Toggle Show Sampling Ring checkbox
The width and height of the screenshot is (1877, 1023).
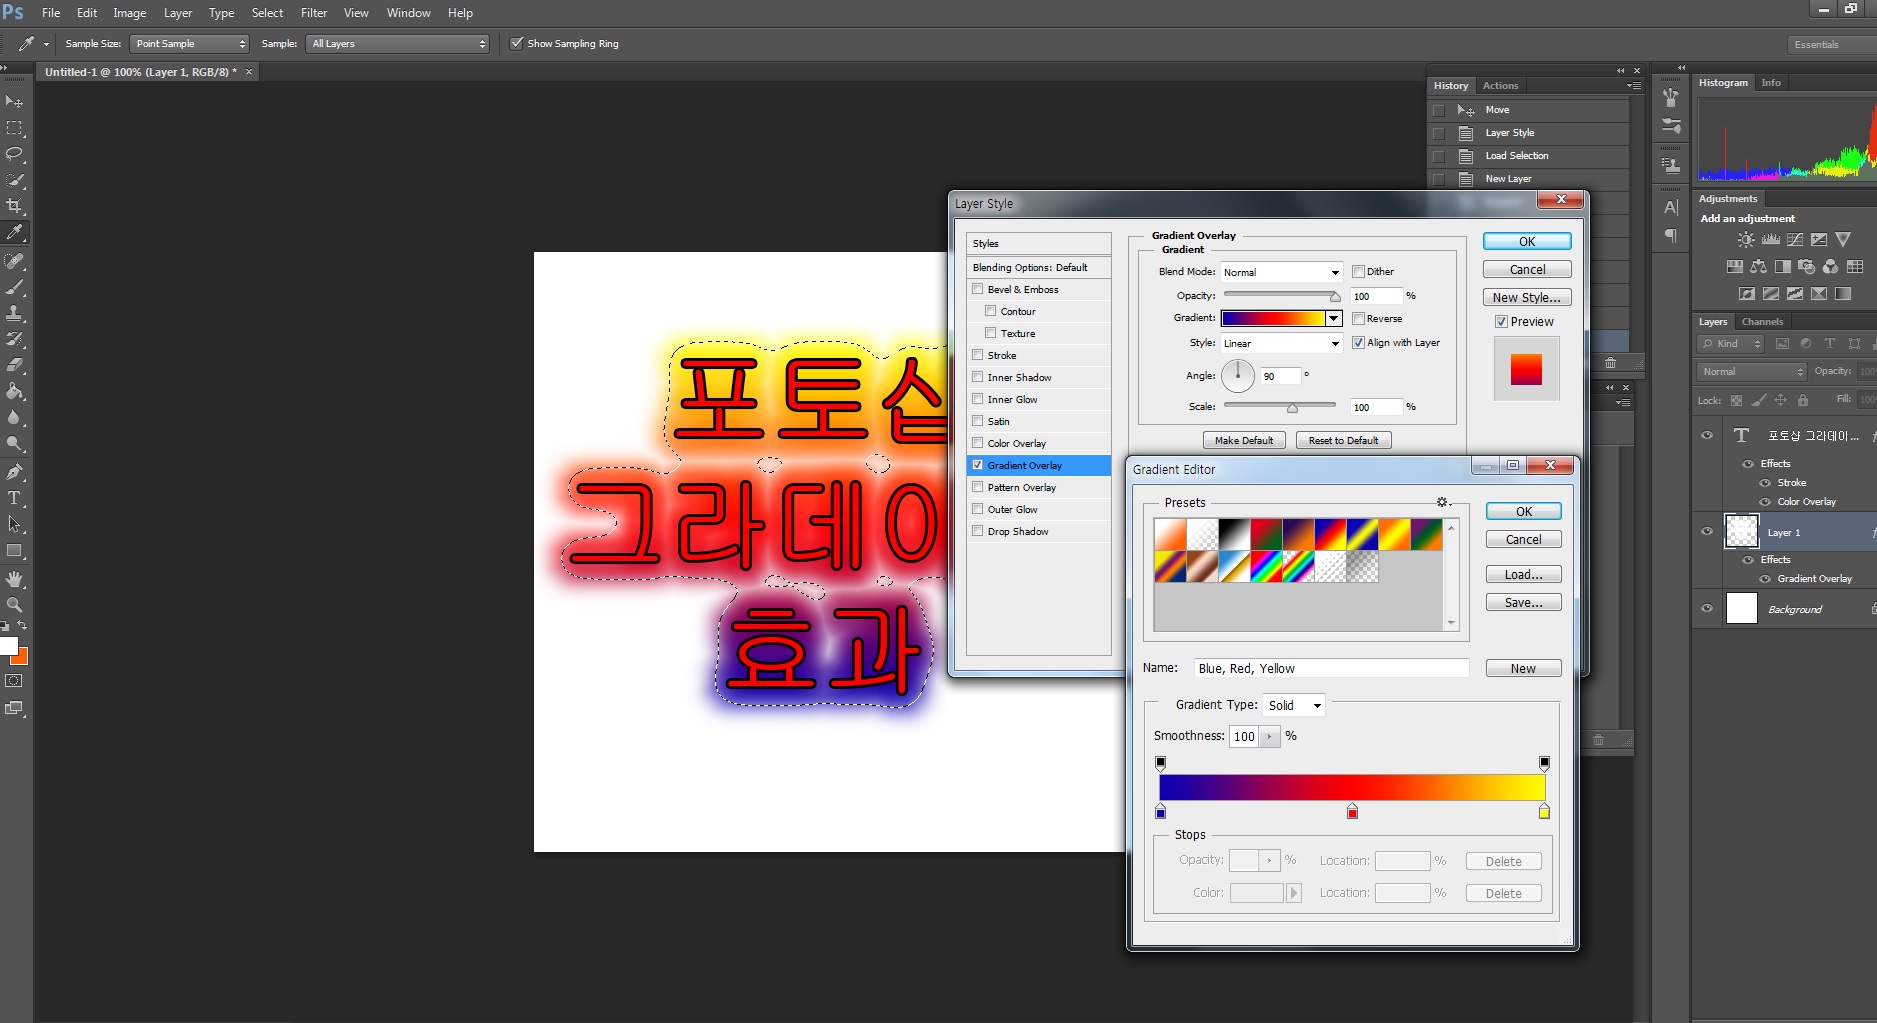517,43
